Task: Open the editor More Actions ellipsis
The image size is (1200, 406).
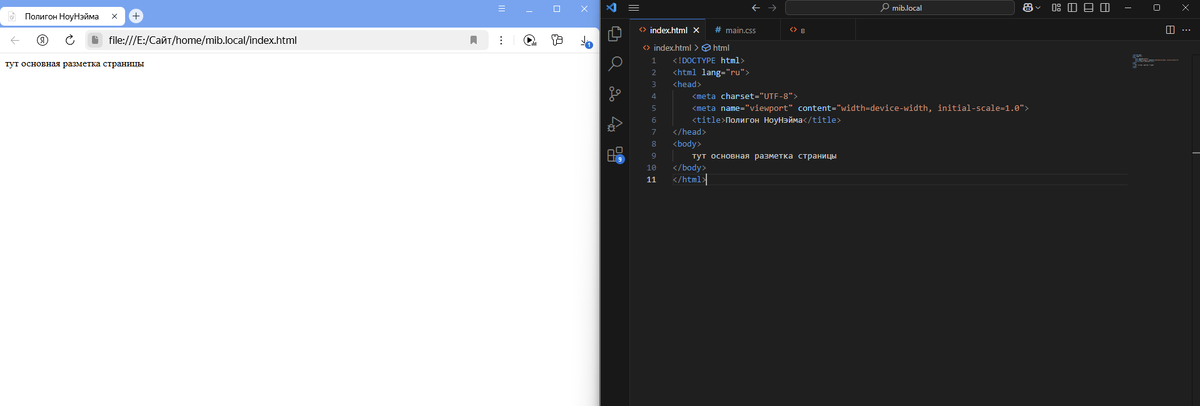Action: (1188, 30)
